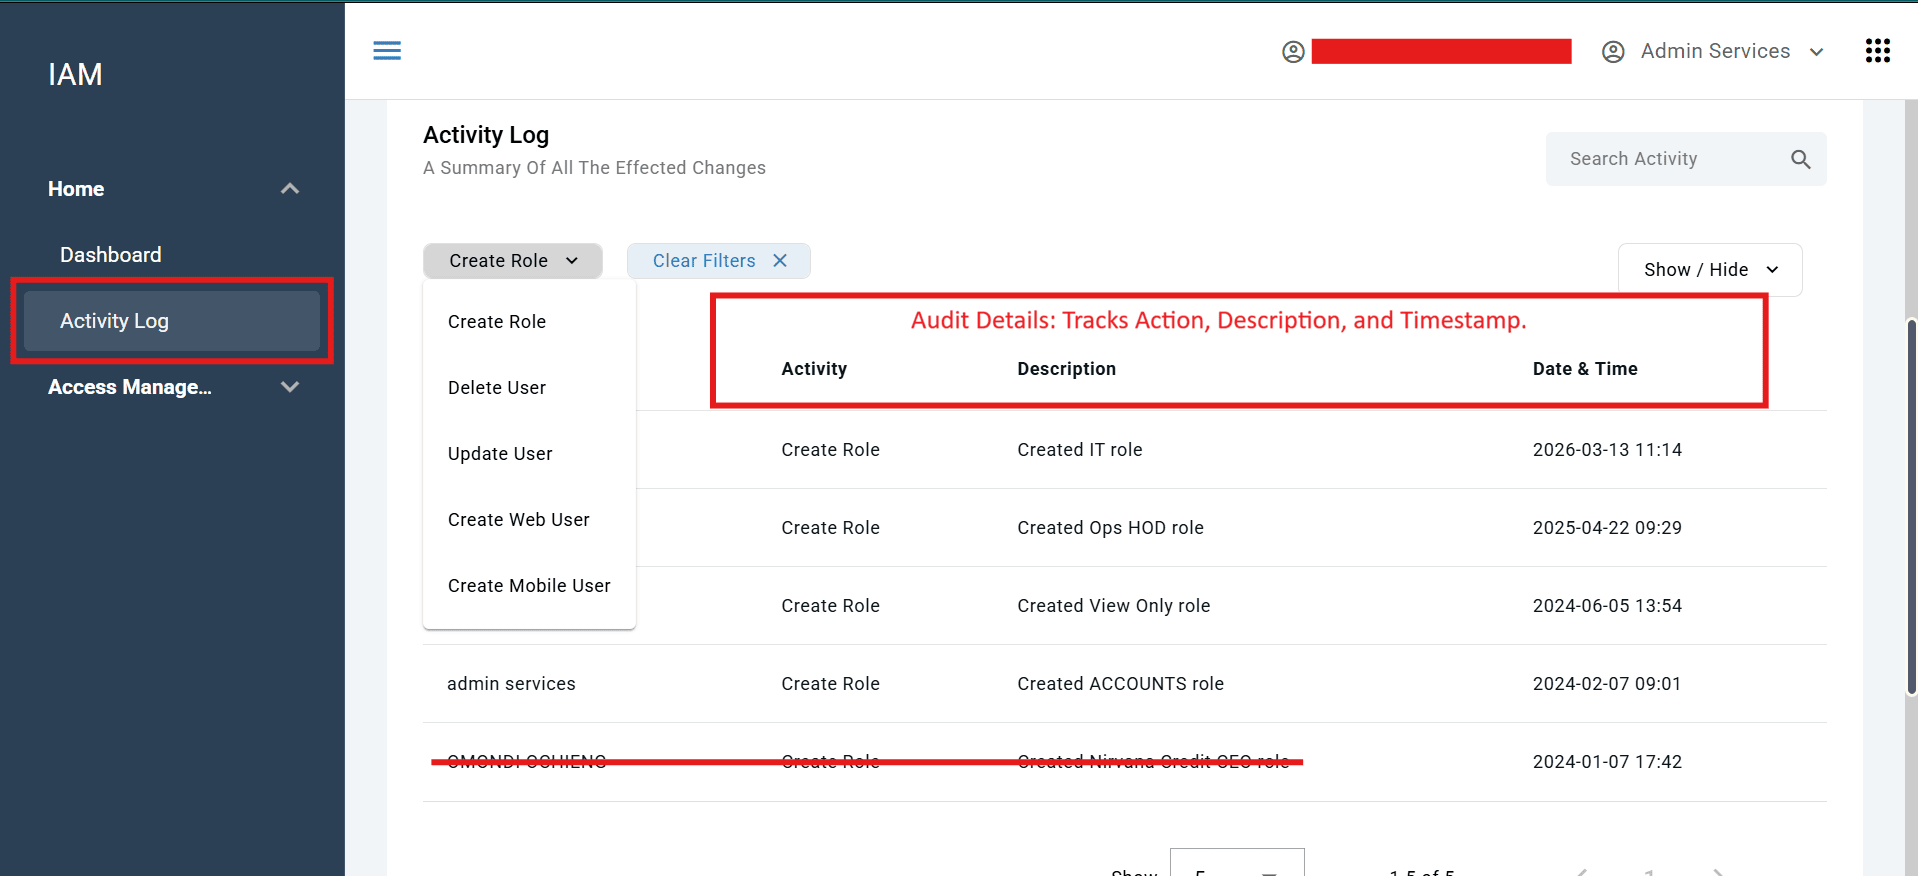Viewport: 1918px width, 876px height.
Task: Click the Date & Time column header
Action: click(x=1585, y=369)
